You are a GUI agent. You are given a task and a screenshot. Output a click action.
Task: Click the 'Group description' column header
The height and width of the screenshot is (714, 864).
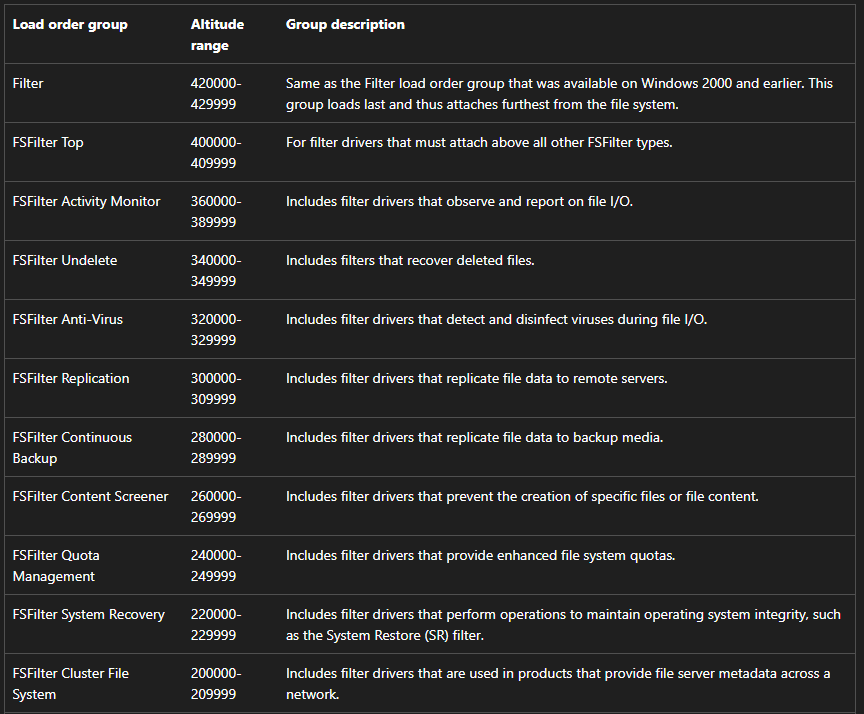345,25
